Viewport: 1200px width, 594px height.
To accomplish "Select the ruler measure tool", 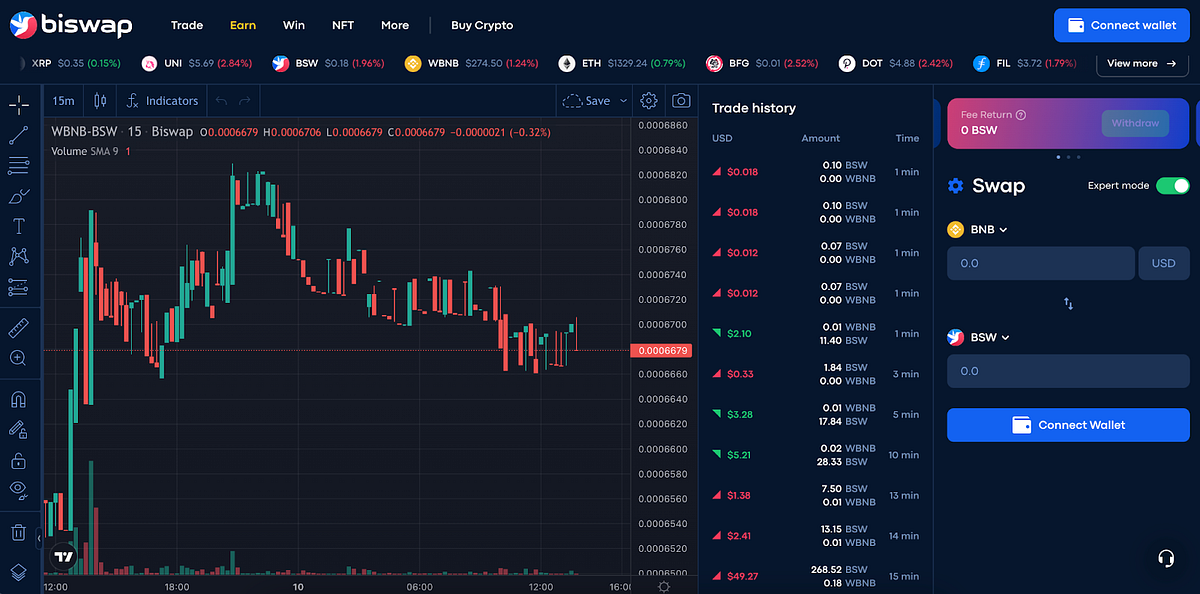I will [x=18, y=327].
